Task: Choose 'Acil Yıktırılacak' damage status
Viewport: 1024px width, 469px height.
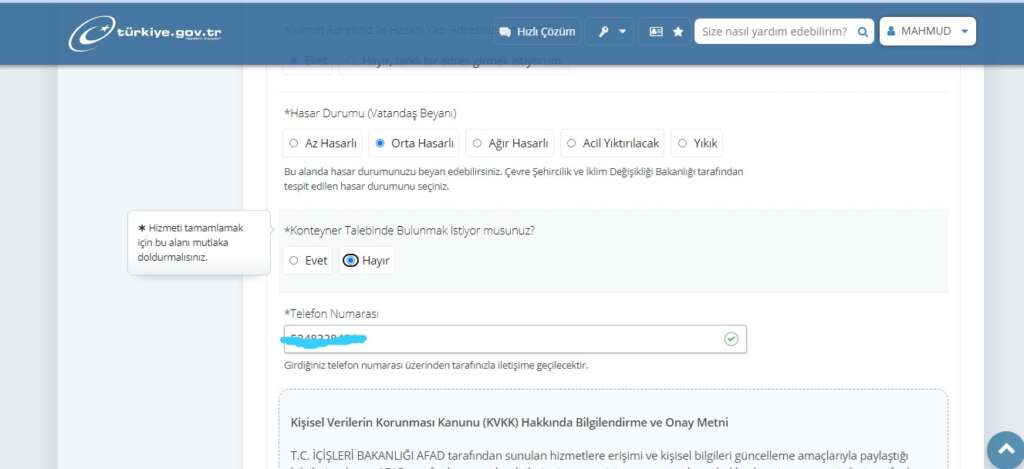Action: coord(612,143)
